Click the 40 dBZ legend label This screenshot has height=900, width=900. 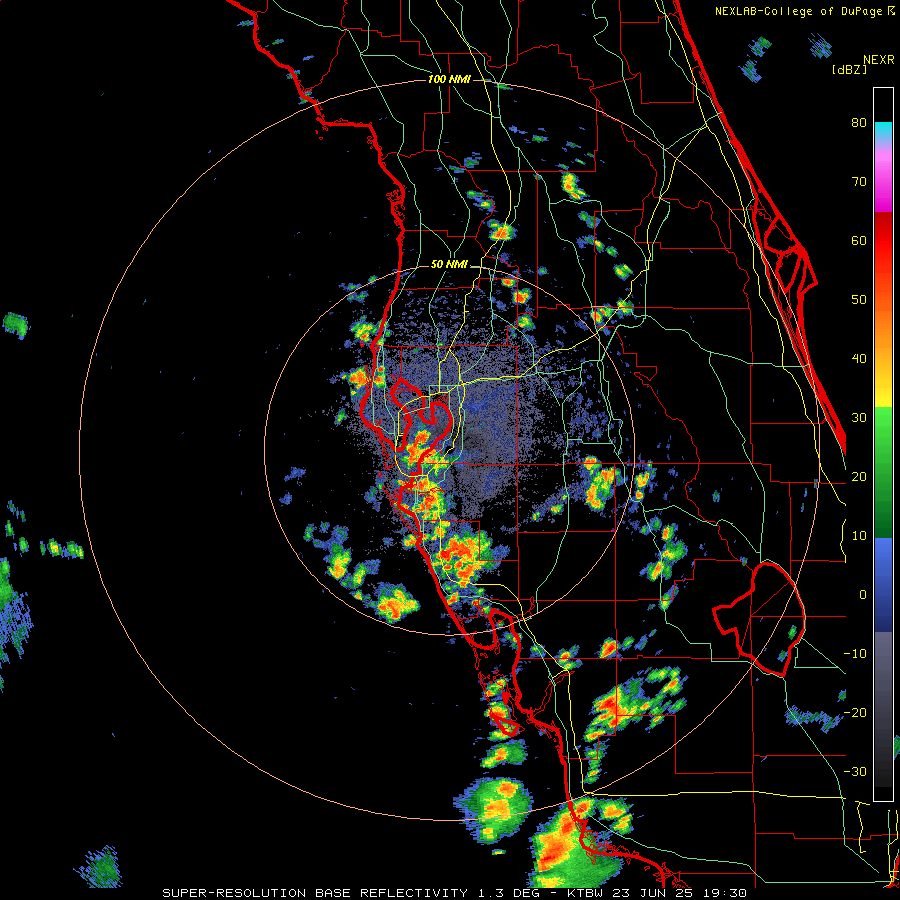tap(859, 359)
